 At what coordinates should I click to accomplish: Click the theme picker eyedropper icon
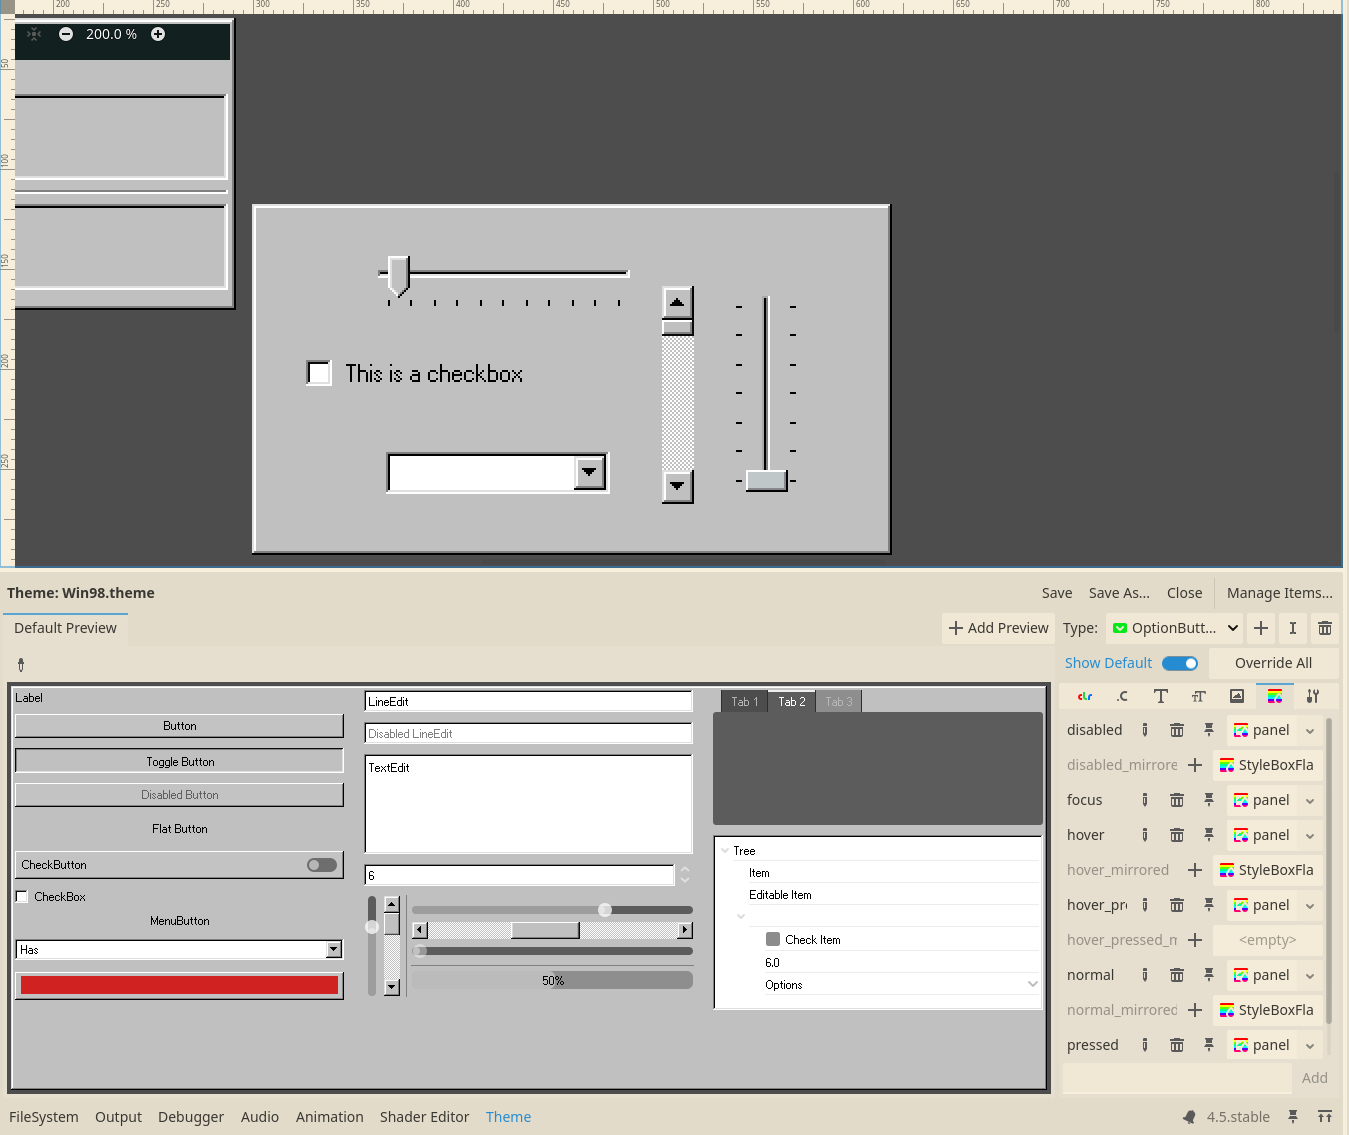coord(21,664)
